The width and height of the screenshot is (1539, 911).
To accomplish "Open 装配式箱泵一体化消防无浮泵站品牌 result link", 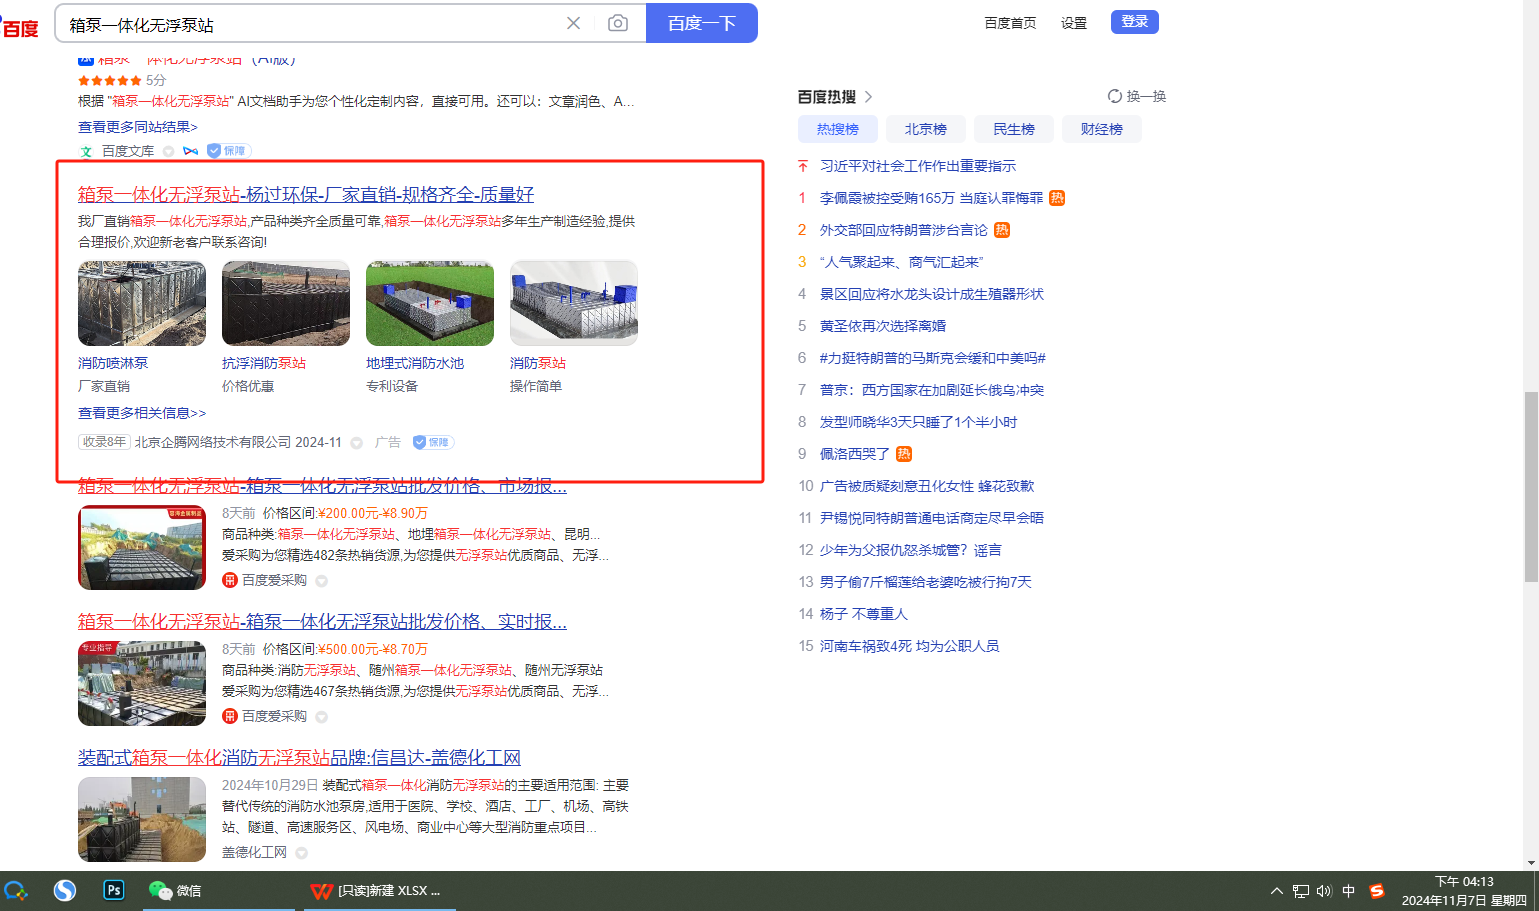I will click(x=299, y=758).
